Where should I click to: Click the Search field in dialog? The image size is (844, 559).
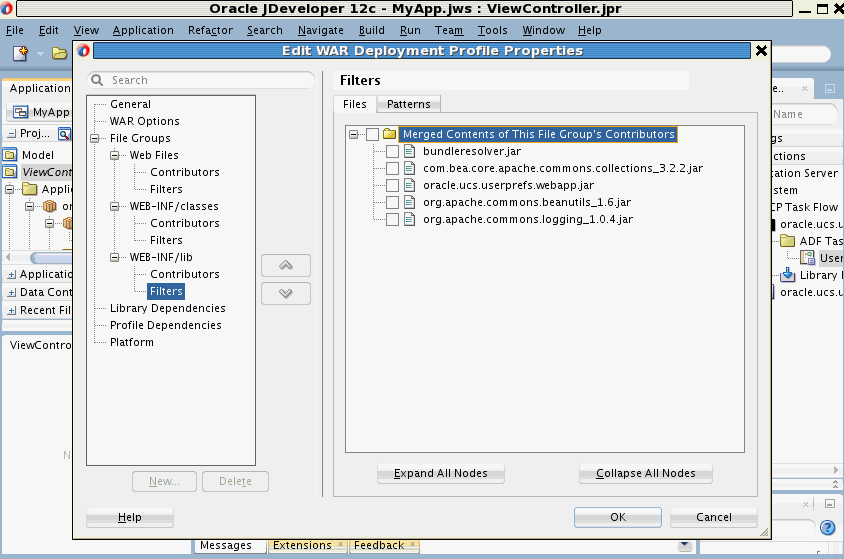click(201, 80)
